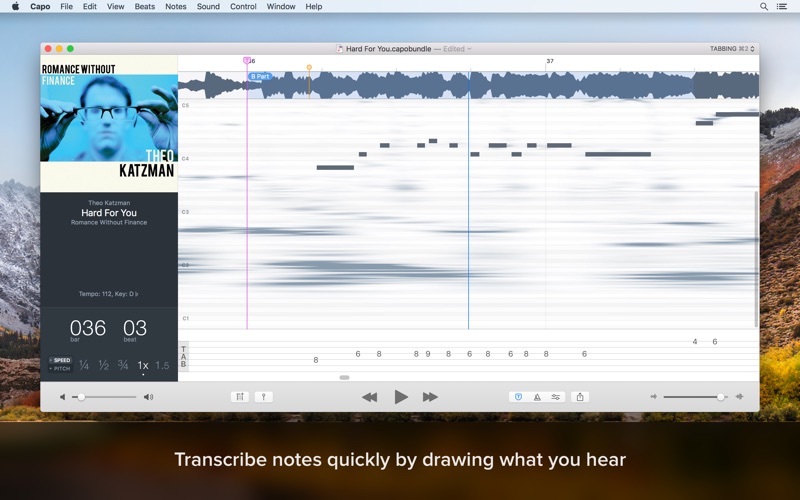Click the bar 37 ruler label
This screenshot has width=800, height=500.
tap(550, 61)
